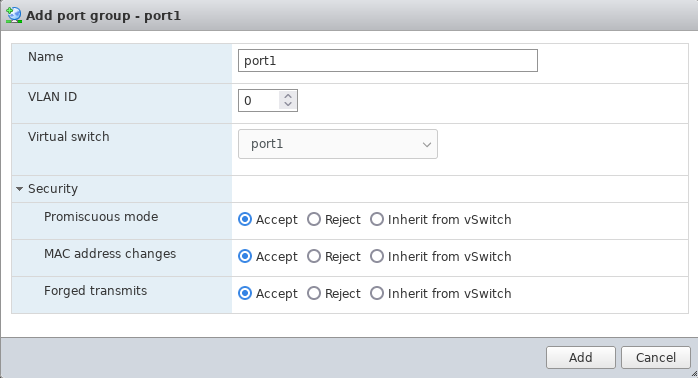Click the Promiscuous mode label

click(101, 217)
